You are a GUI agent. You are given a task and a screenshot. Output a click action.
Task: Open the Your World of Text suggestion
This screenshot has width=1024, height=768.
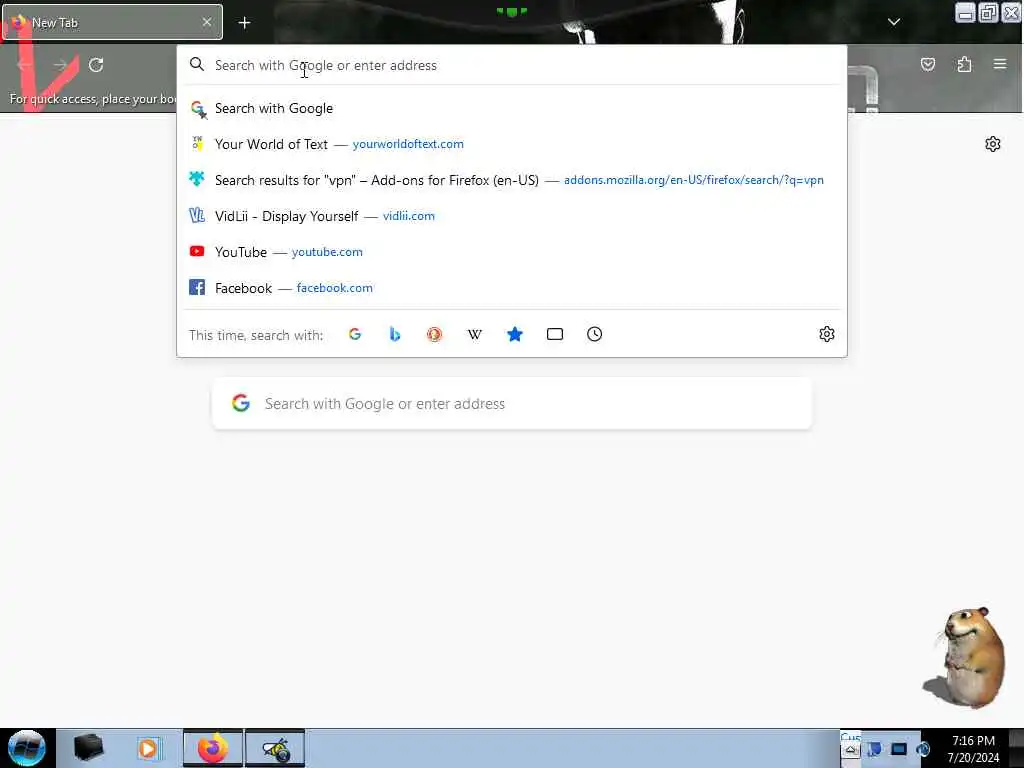pyautogui.click(x=511, y=144)
